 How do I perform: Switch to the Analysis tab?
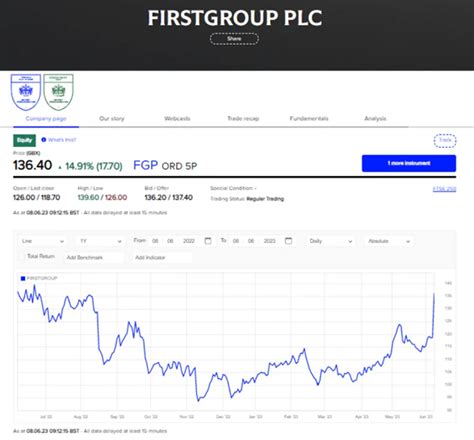375,119
